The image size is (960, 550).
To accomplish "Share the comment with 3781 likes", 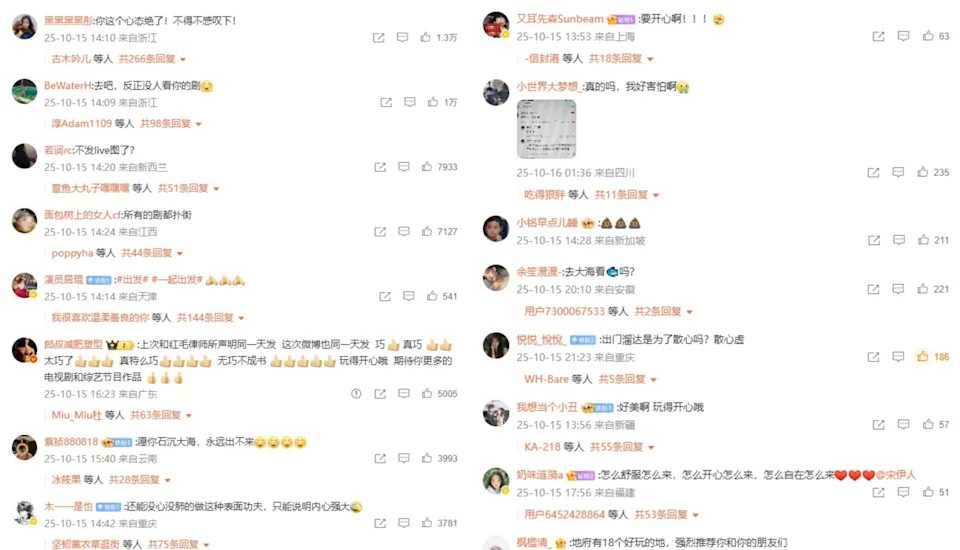I will tap(380, 522).
